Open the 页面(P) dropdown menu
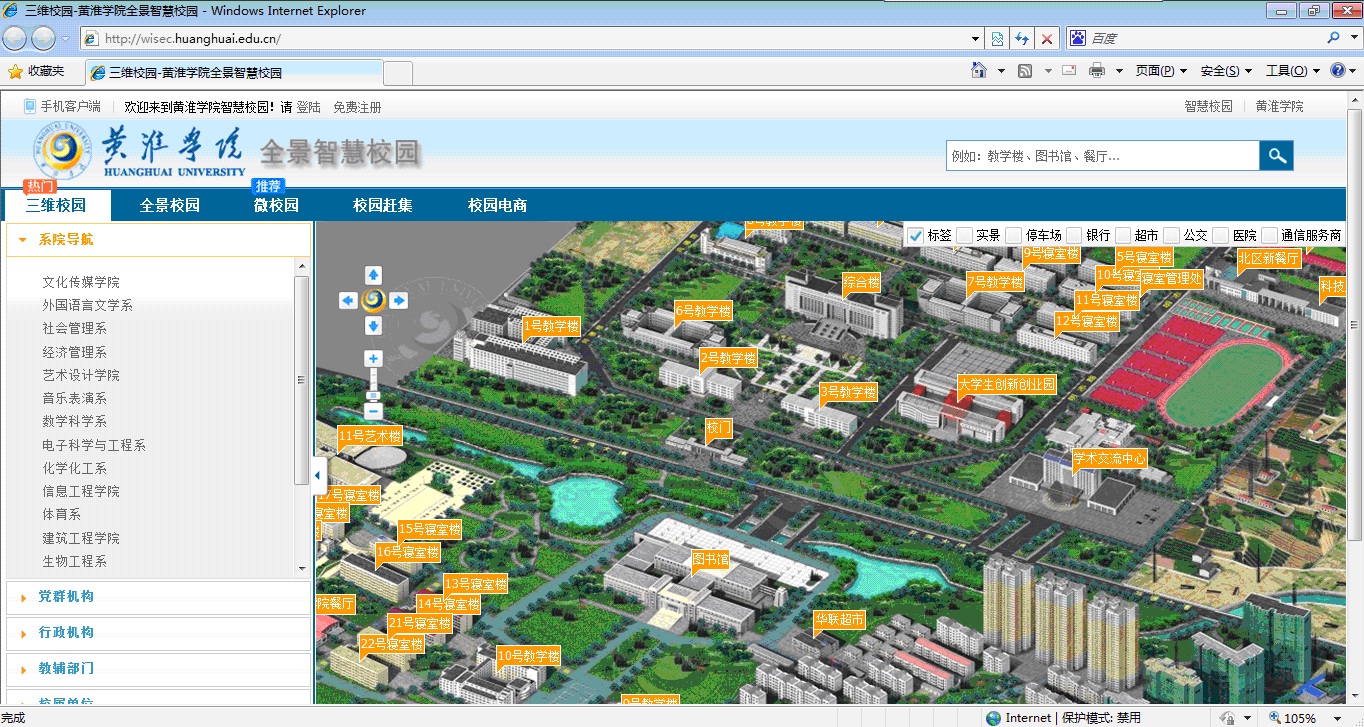The image size is (1364, 727). (x=1161, y=71)
